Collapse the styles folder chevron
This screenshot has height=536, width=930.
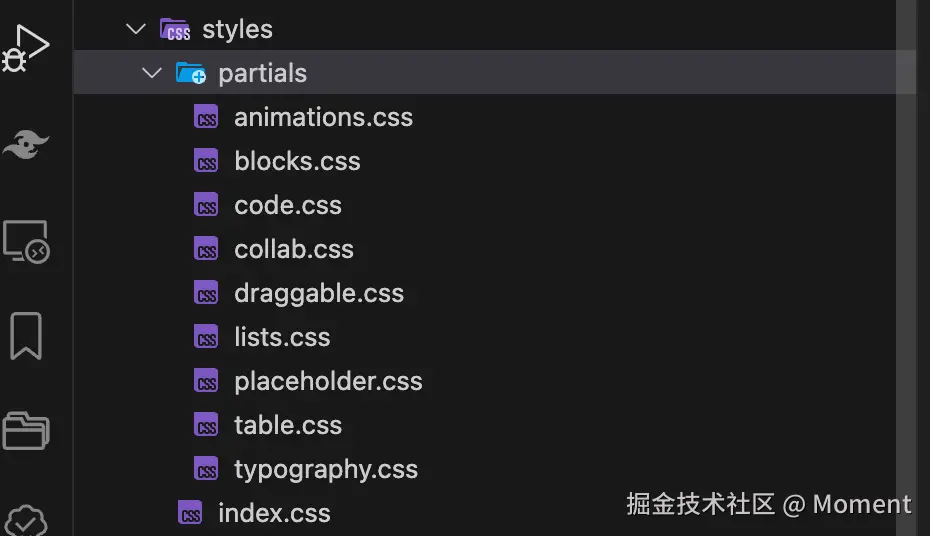coord(136,29)
